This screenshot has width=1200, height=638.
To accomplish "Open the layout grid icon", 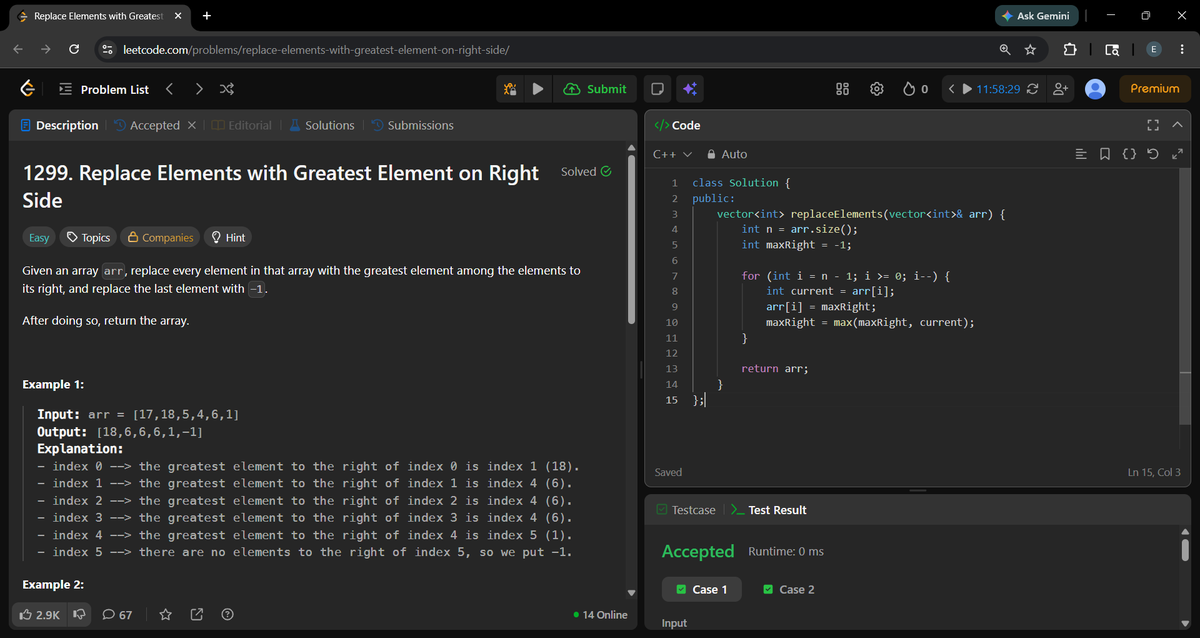I will pos(843,89).
